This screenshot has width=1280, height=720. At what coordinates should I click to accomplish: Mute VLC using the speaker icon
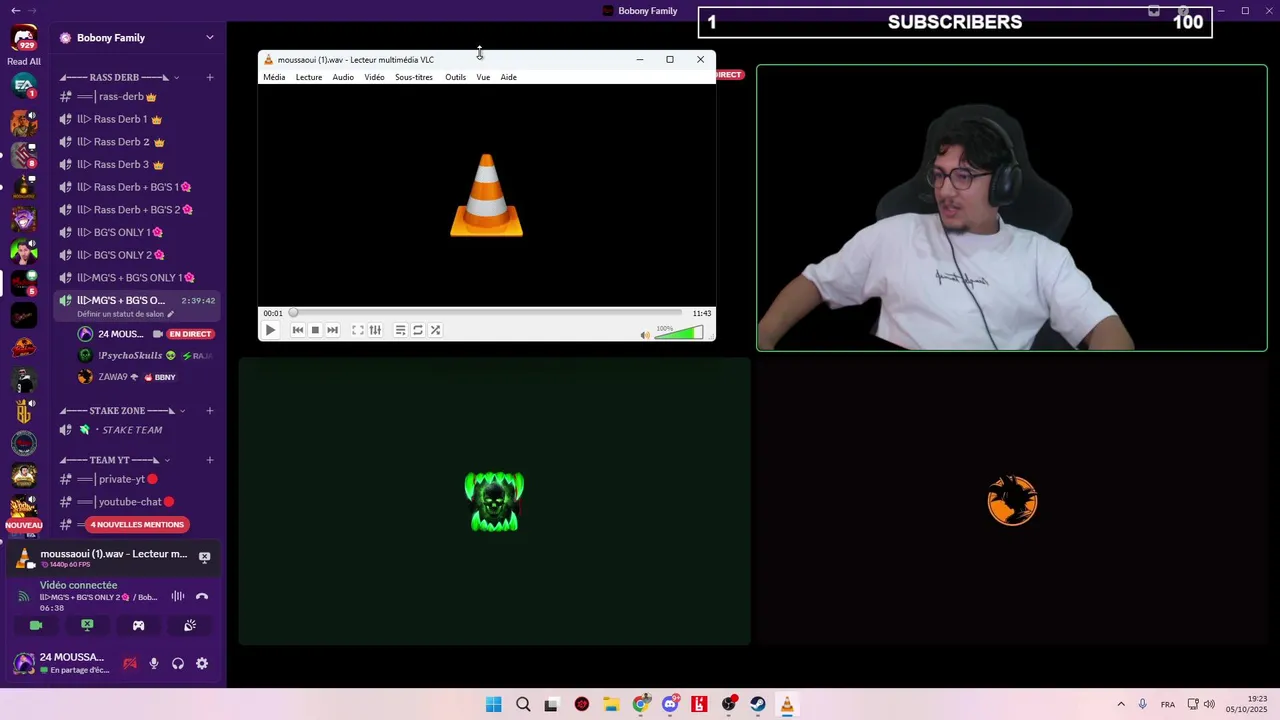[x=645, y=335]
